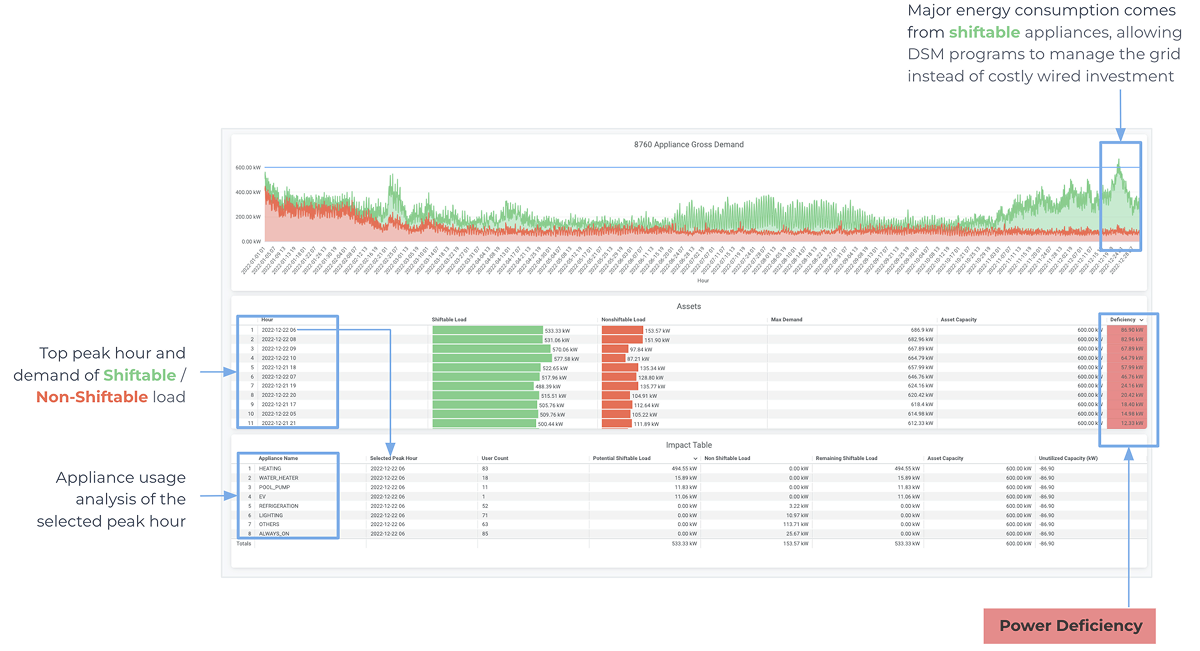
Task: Click the December demand peak on chart
Action: pyautogui.click(x=1119, y=165)
